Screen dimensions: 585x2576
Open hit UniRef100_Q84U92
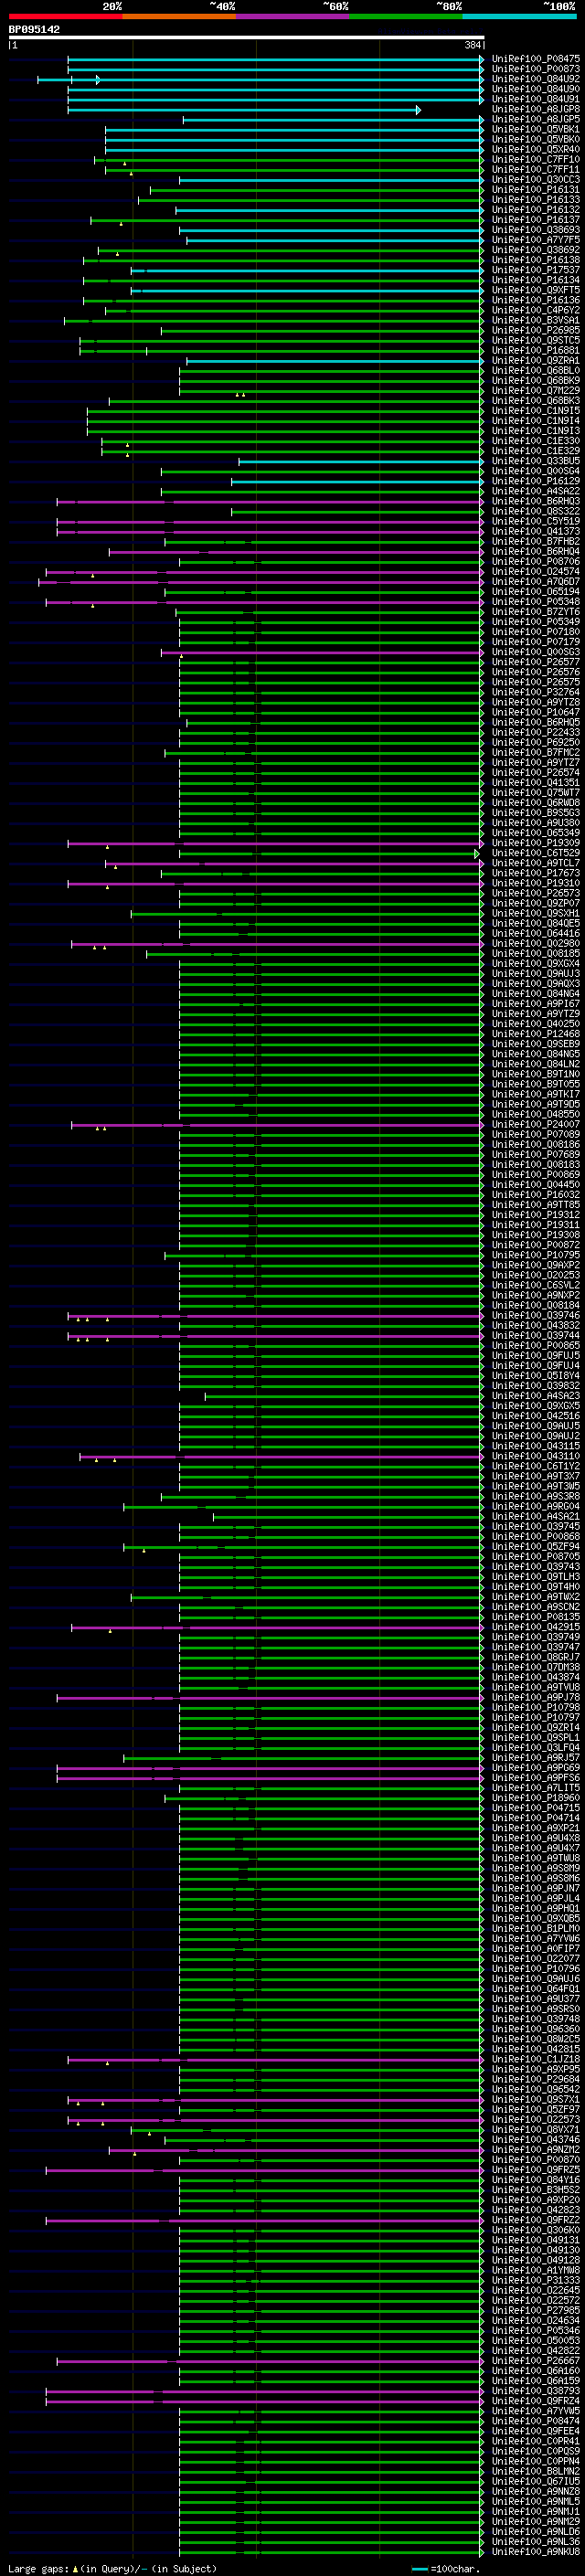[536, 79]
